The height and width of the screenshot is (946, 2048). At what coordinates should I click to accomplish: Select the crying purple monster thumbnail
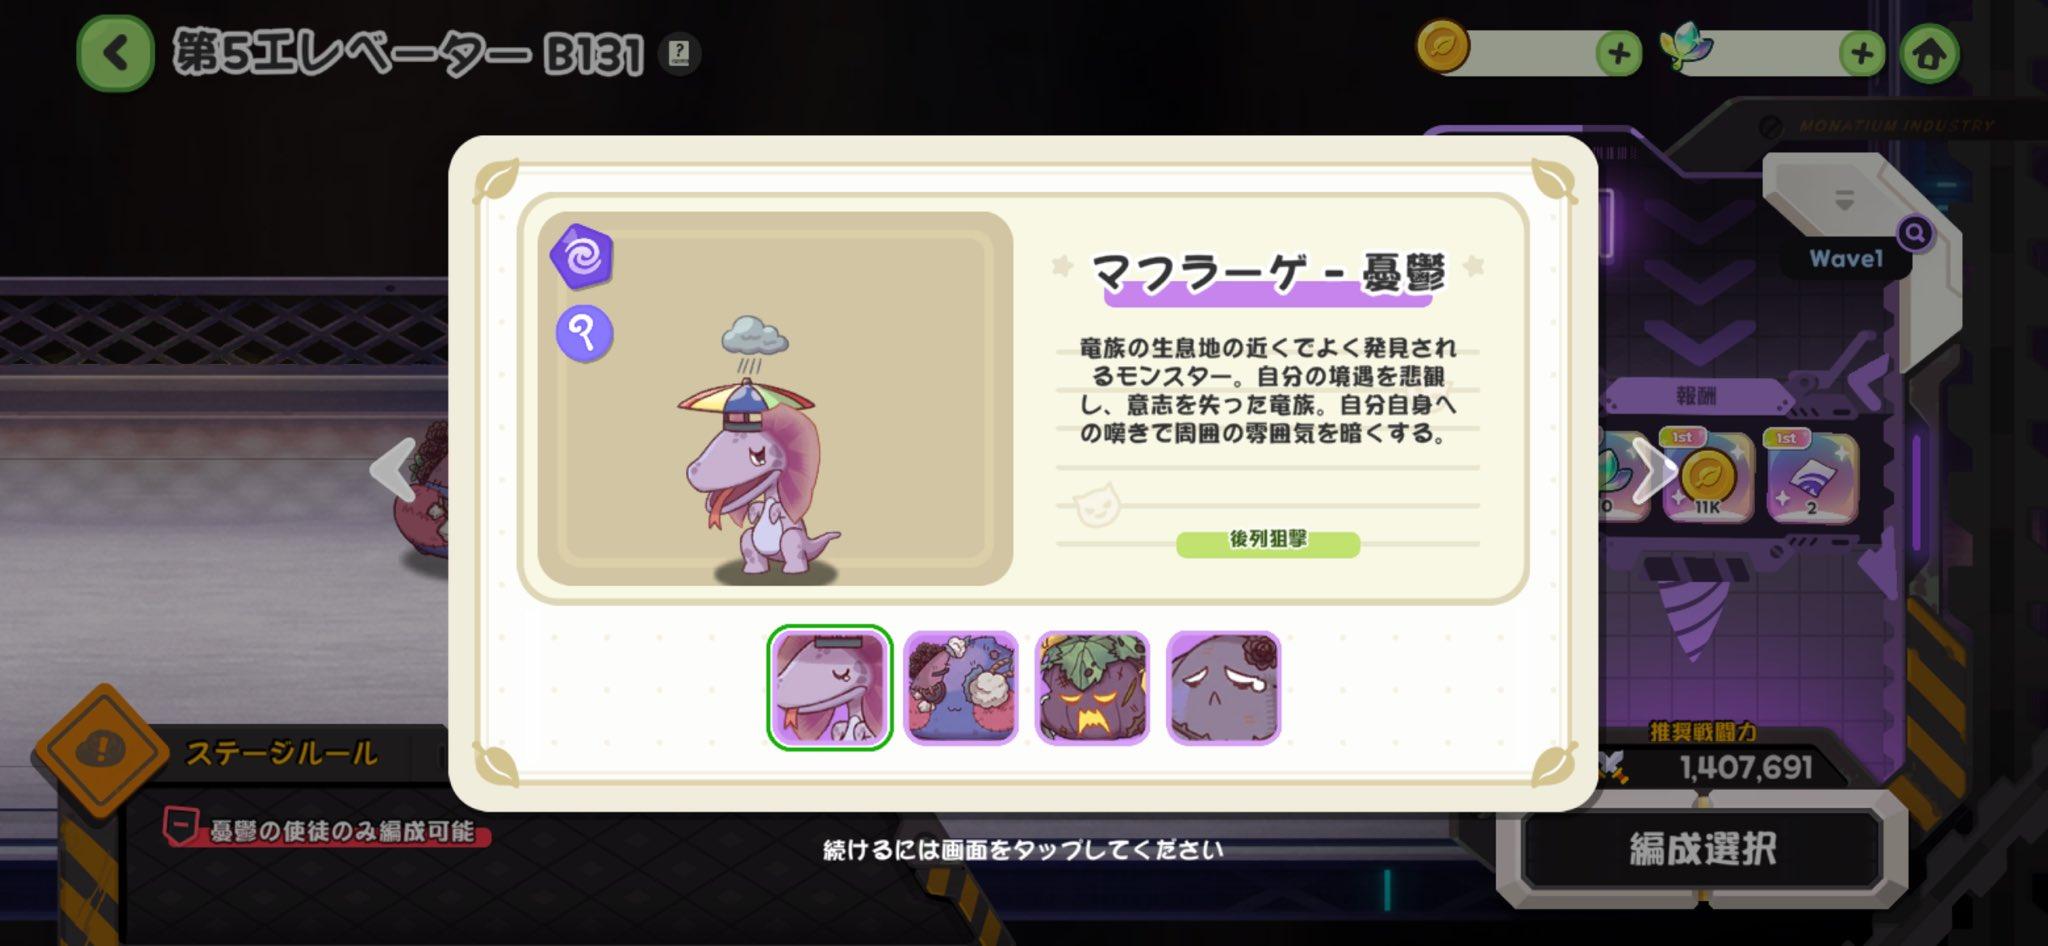pyautogui.click(x=1224, y=688)
